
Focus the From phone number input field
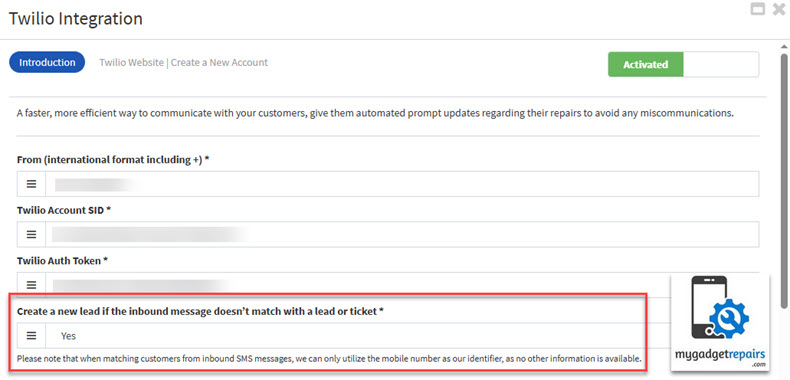click(402, 184)
